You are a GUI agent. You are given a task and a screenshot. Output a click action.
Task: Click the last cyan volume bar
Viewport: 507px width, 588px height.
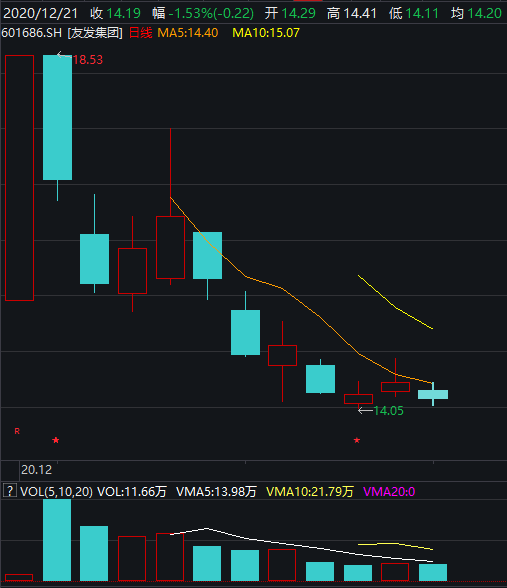(433, 572)
